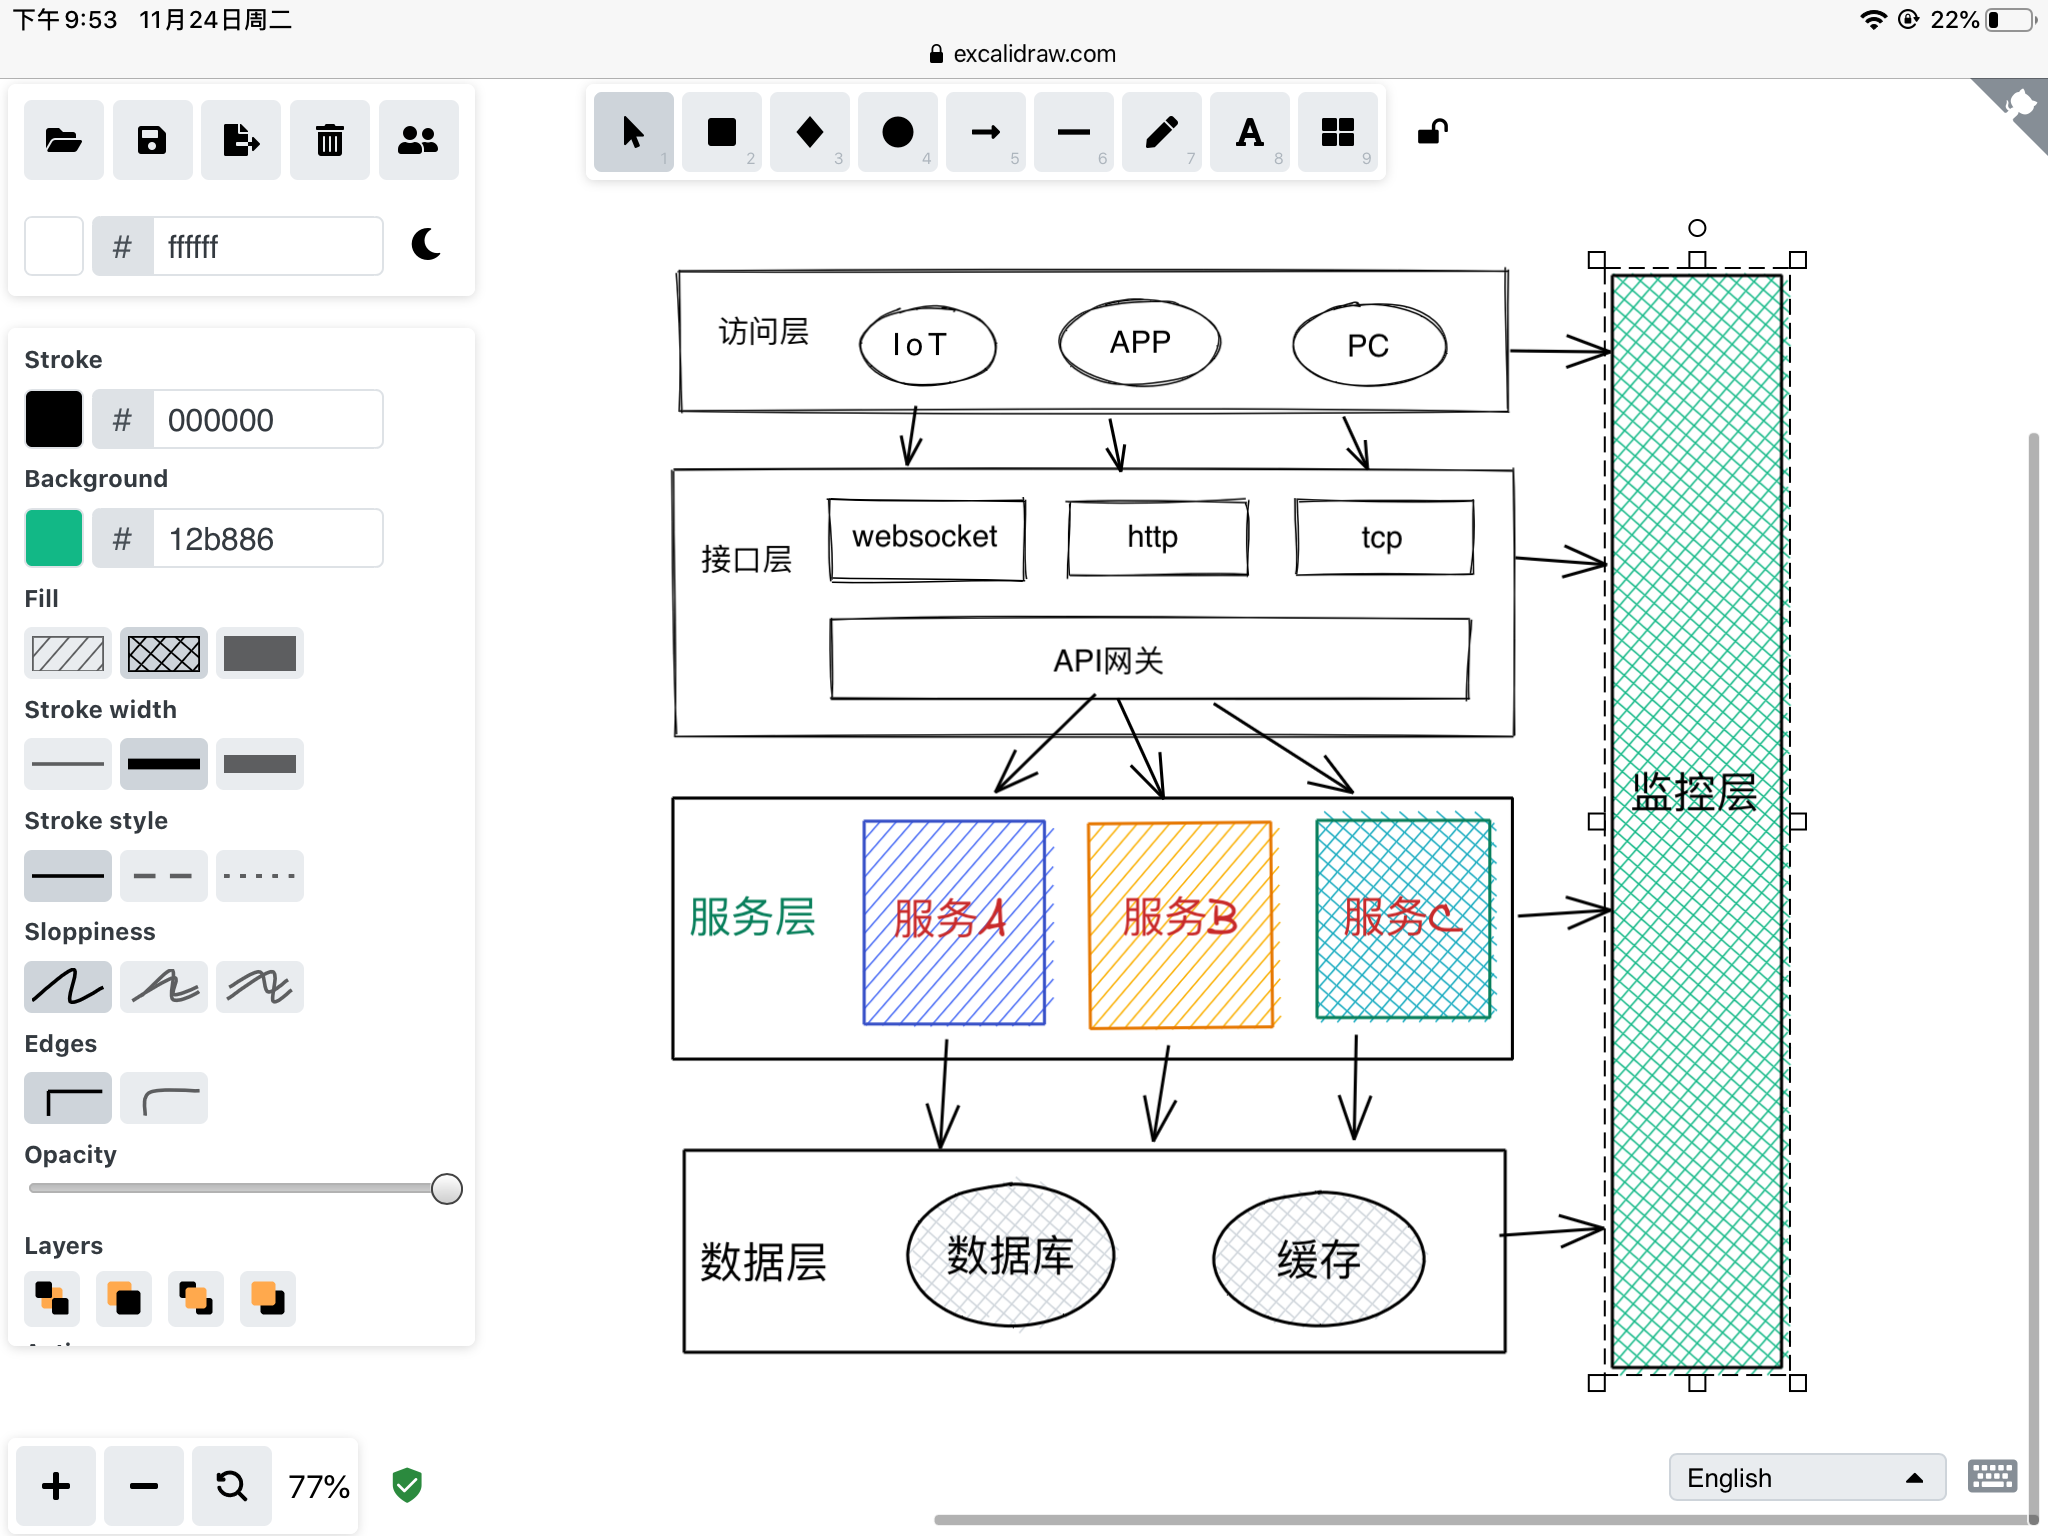Select the 服务C teal rectangle
Image resolution: width=2048 pixels, height=1536 pixels.
click(x=1404, y=918)
